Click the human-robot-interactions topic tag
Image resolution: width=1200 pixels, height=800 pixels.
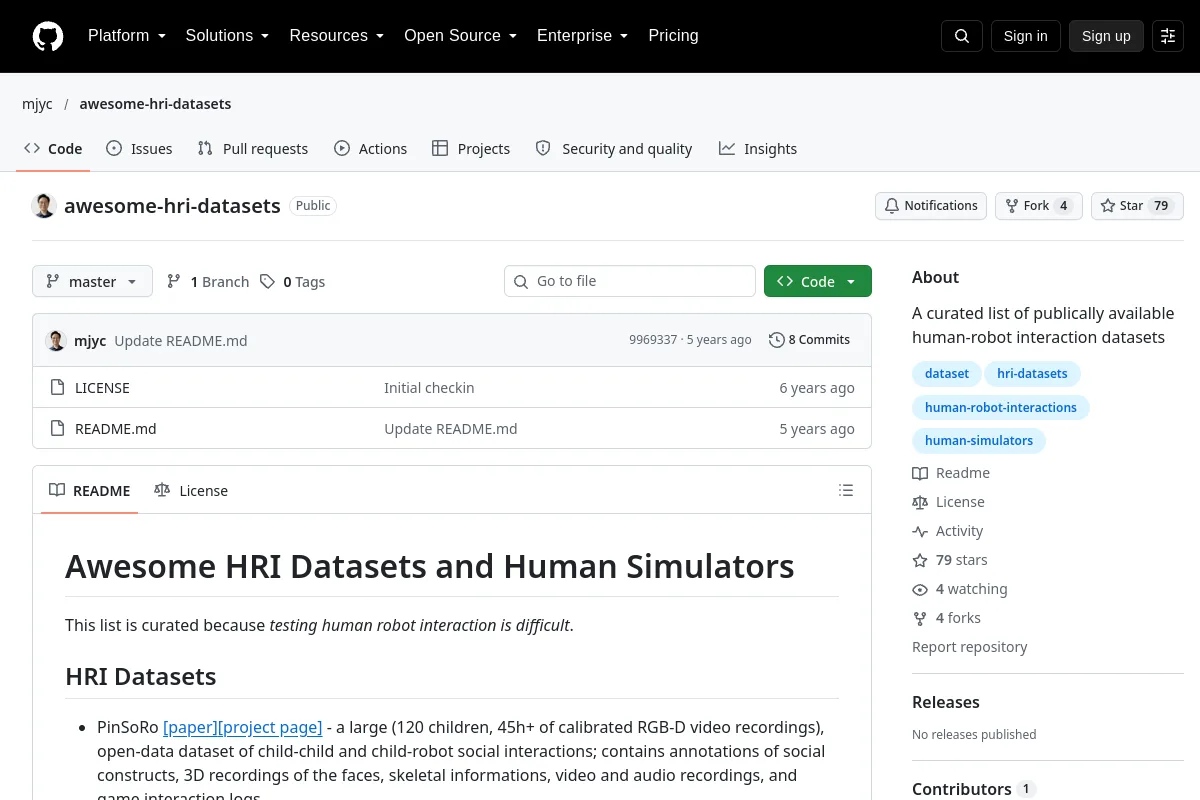pos(1001,408)
